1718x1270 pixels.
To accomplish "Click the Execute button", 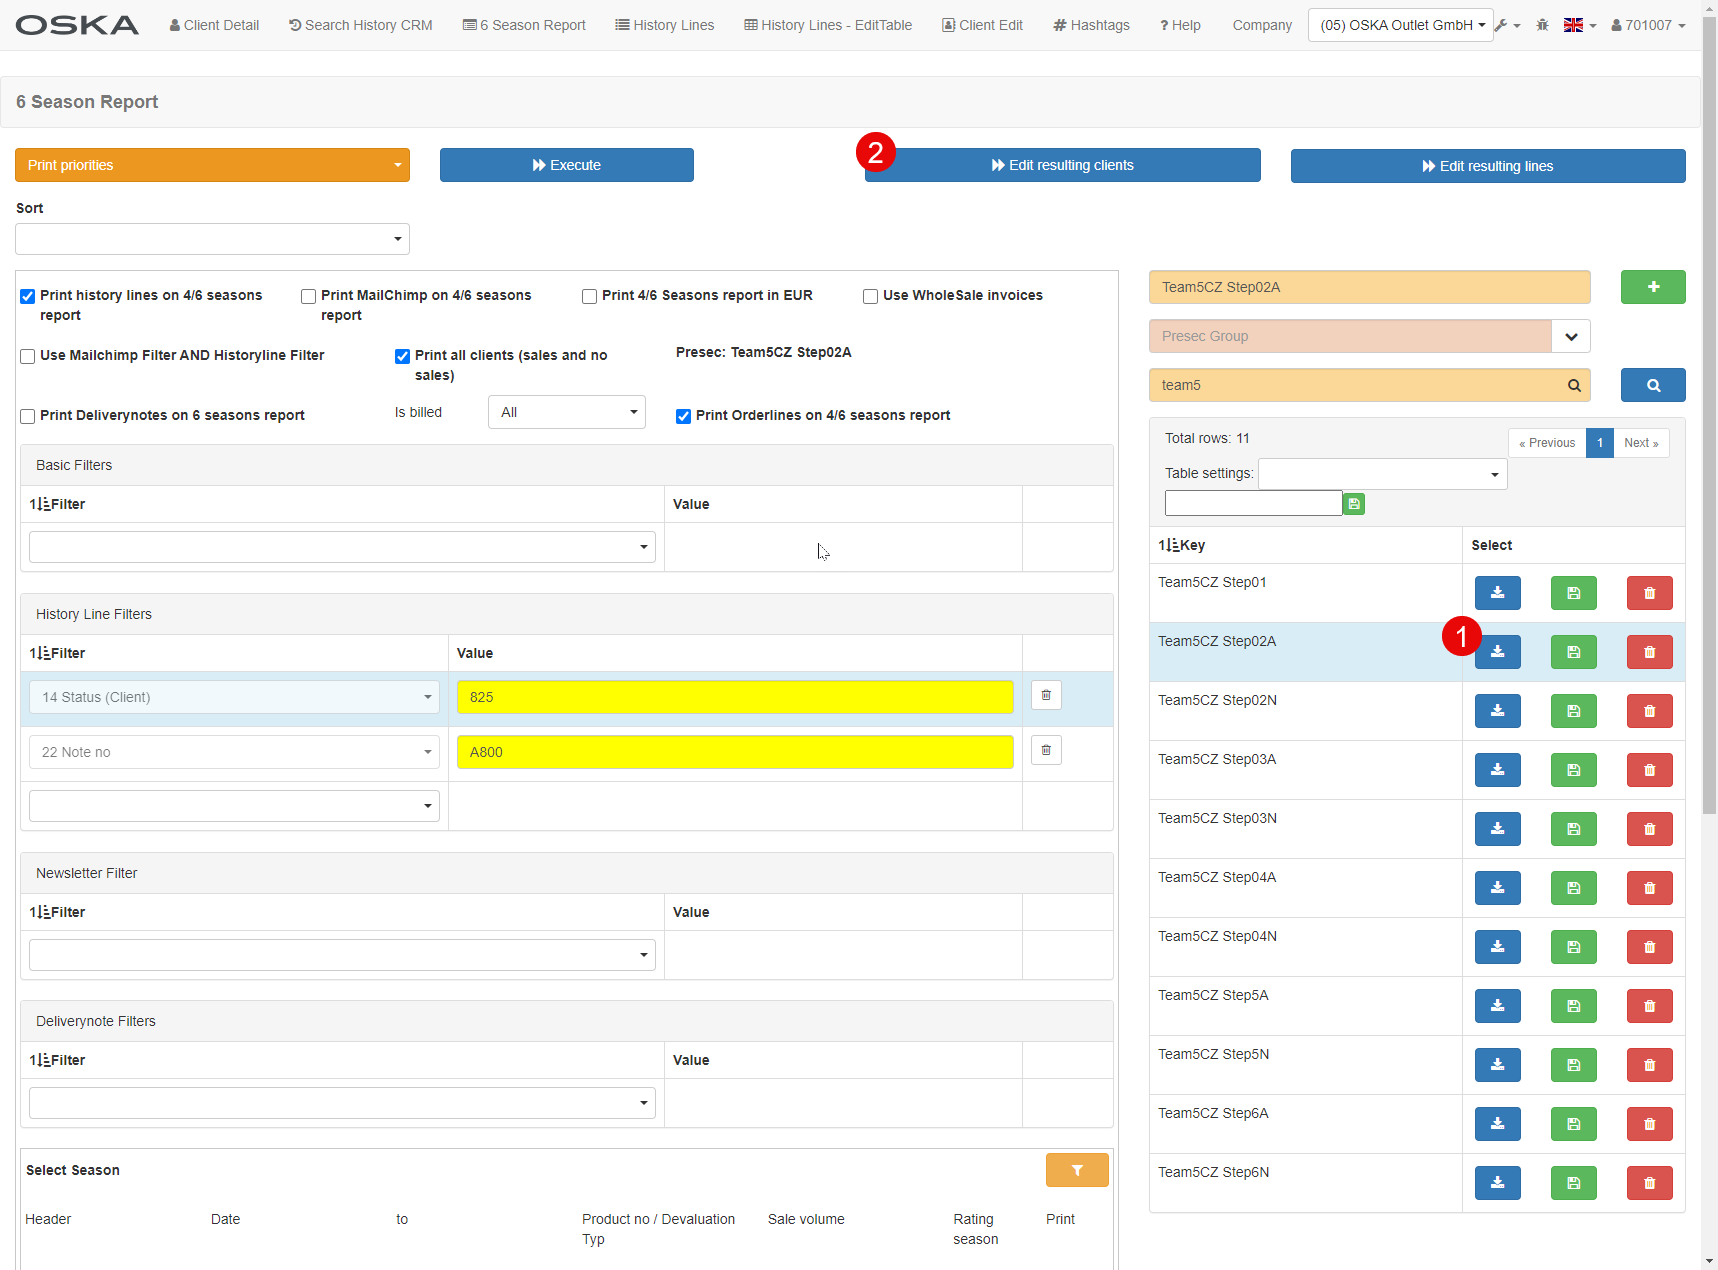I will coord(566,165).
